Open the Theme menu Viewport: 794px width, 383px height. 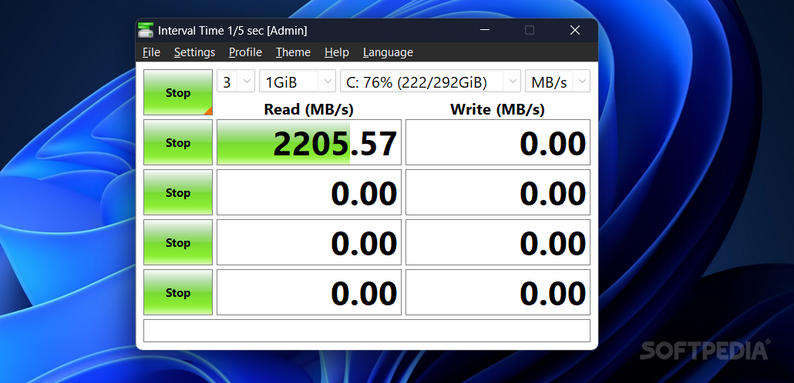pyautogui.click(x=293, y=52)
